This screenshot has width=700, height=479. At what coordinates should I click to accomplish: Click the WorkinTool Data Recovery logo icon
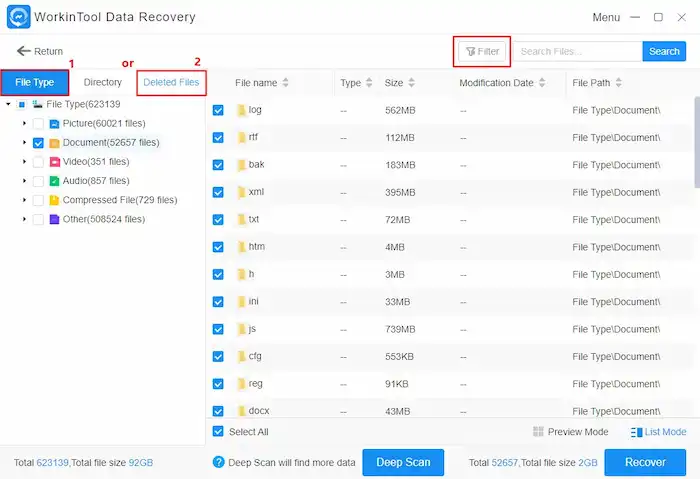(19, 17)
